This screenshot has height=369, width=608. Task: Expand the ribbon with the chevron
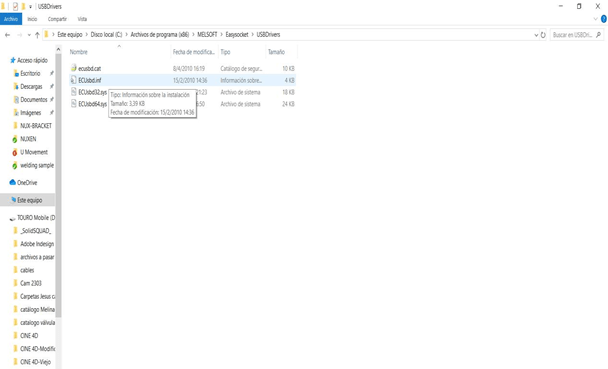(596, 19)
